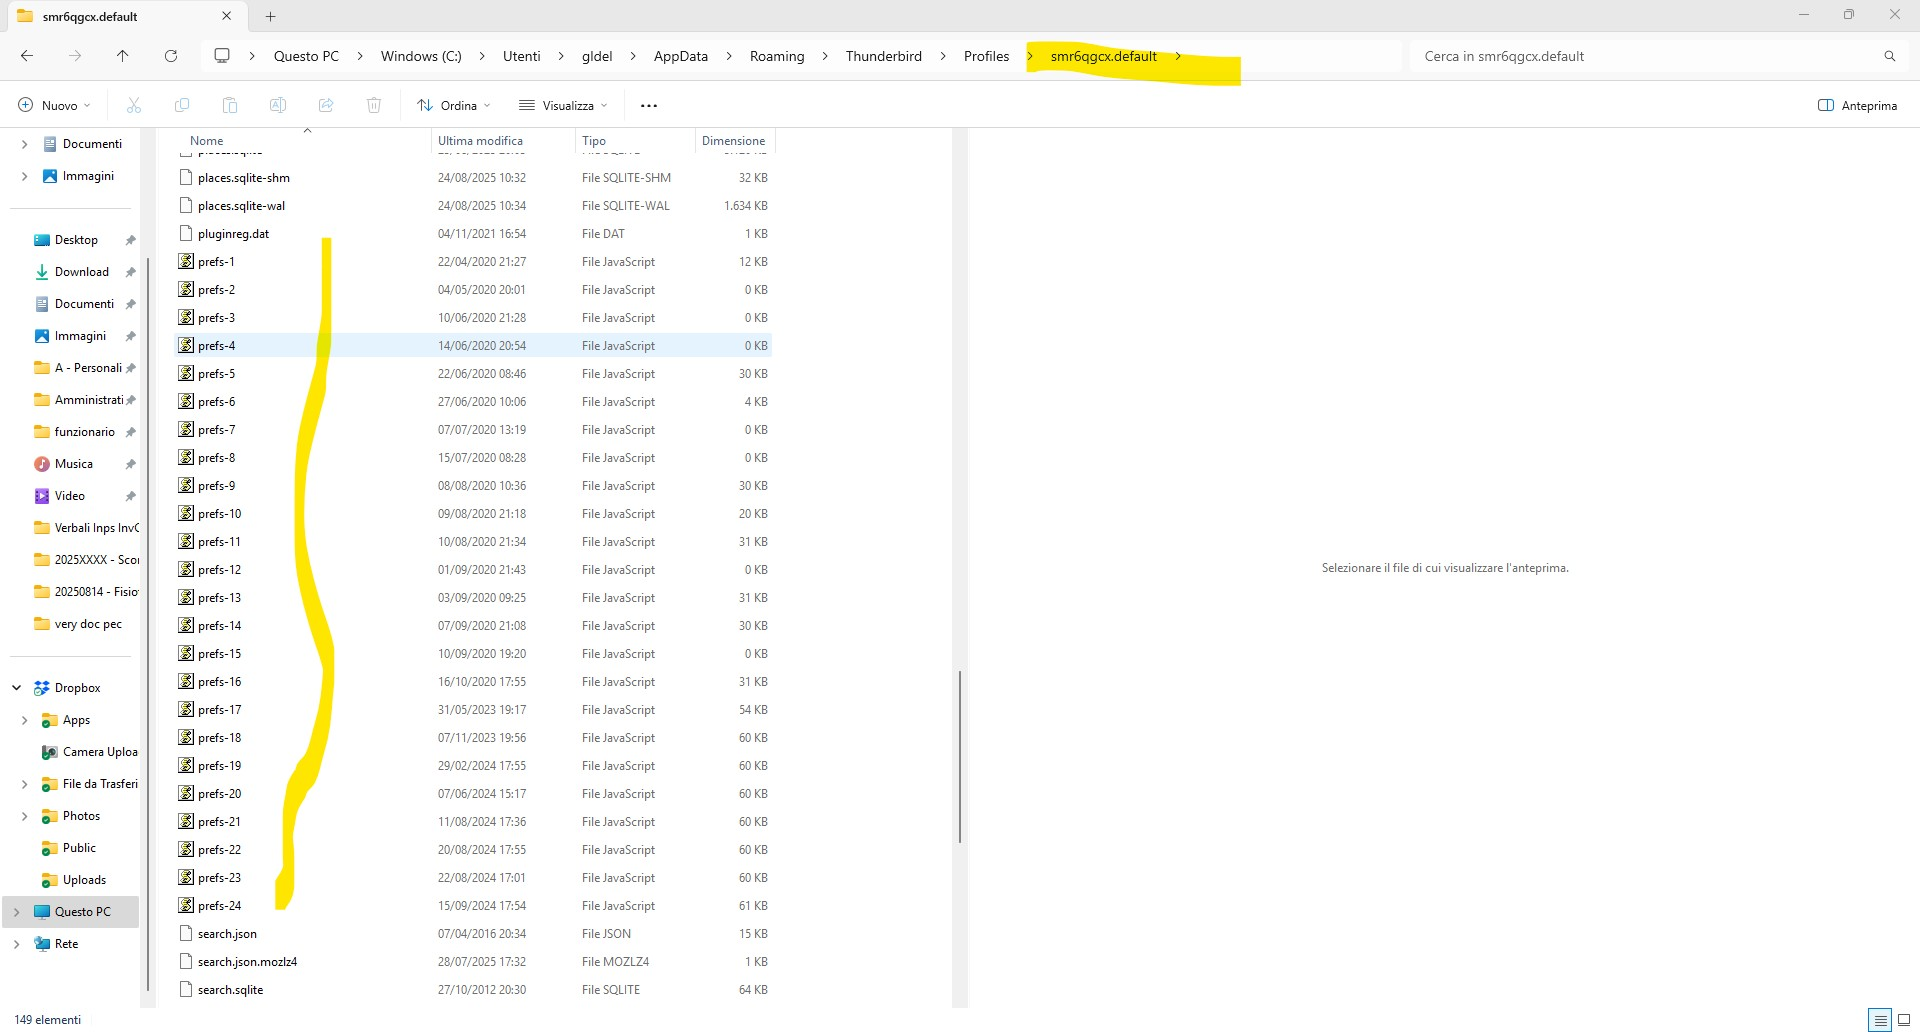Switch to large icons view in status bar
This screenshot has width=1920, height=1032.
click(x=1904, y=1020)
